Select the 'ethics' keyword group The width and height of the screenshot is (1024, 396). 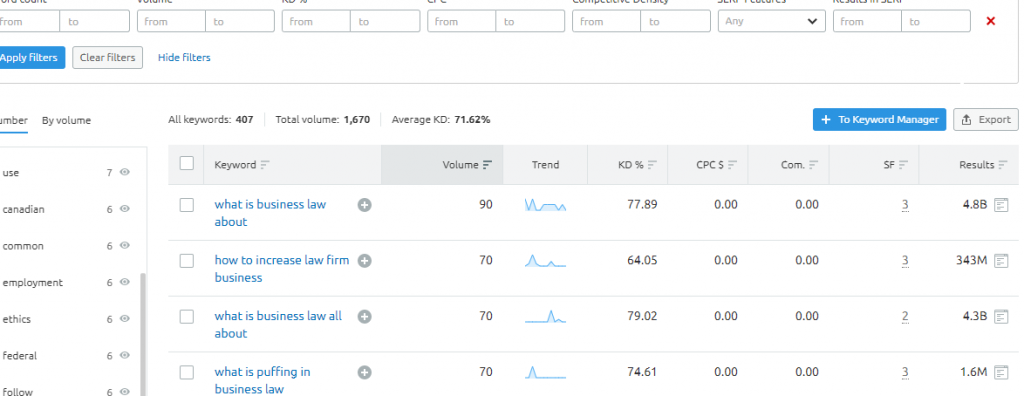(x=16, y=319)
